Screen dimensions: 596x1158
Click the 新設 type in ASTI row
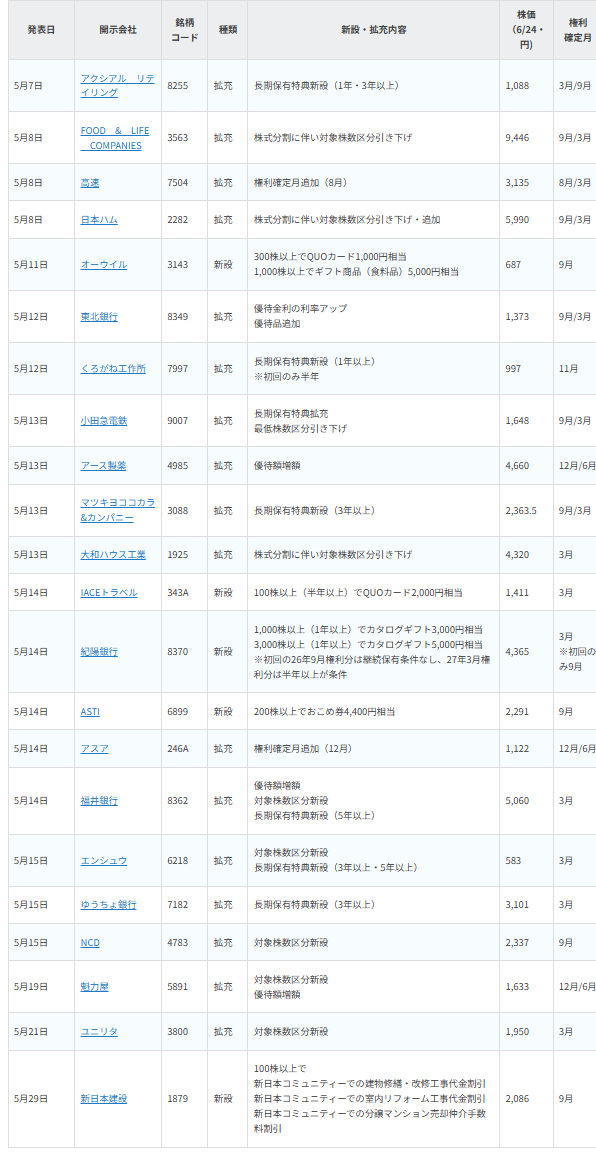pos(223,712)
